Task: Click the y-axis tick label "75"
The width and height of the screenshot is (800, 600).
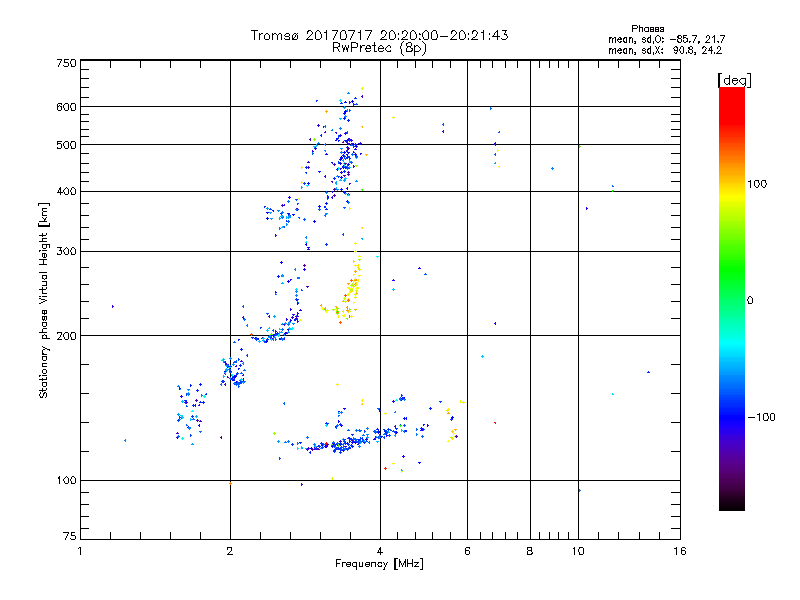Action: [70, 536]
